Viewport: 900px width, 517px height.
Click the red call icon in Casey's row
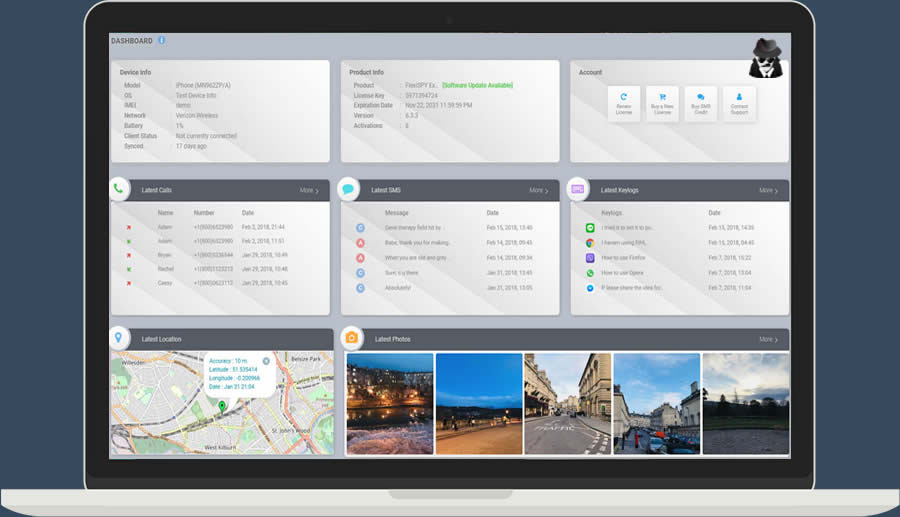(129, 283)
